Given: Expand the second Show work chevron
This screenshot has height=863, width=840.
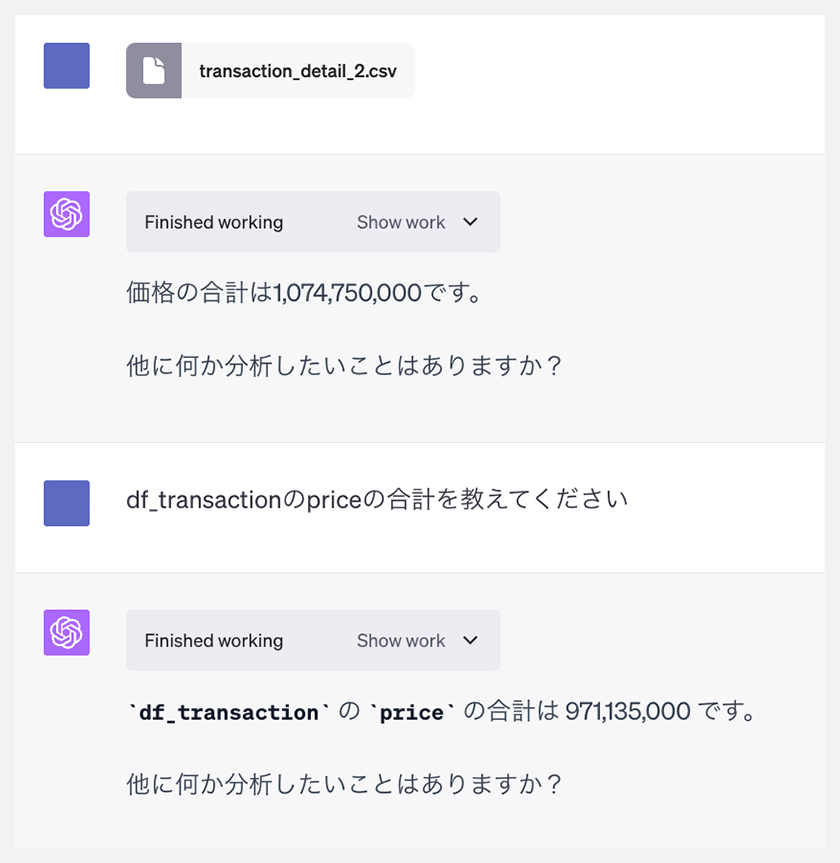Looking at the screenshot, I should [470, 640].
